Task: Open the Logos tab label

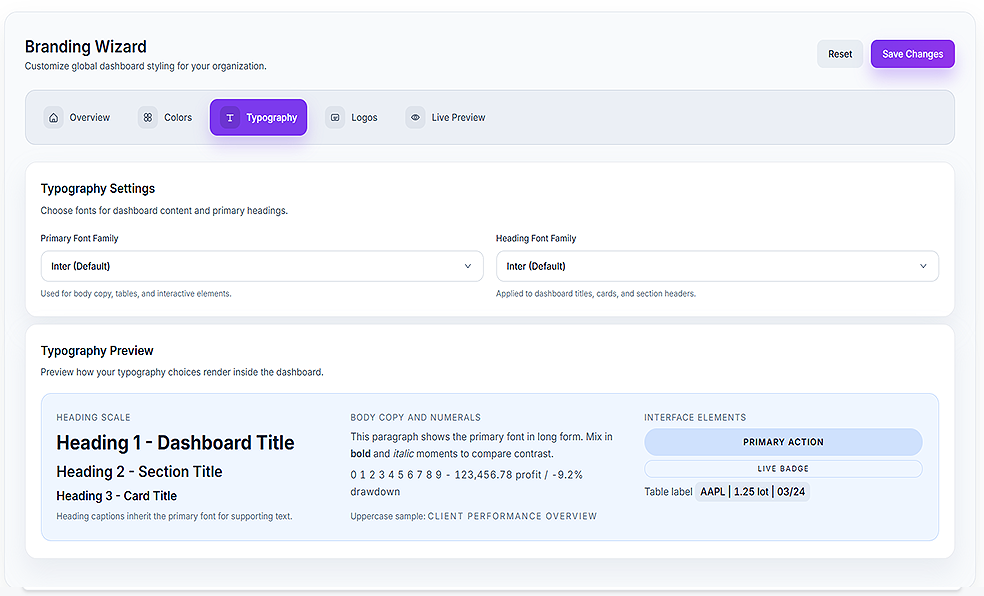Action: tap(365, 117)
